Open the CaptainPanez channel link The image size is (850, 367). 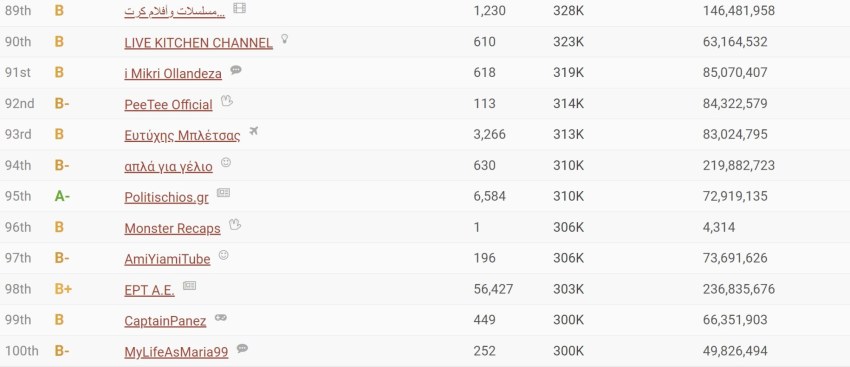click(165, 321)
